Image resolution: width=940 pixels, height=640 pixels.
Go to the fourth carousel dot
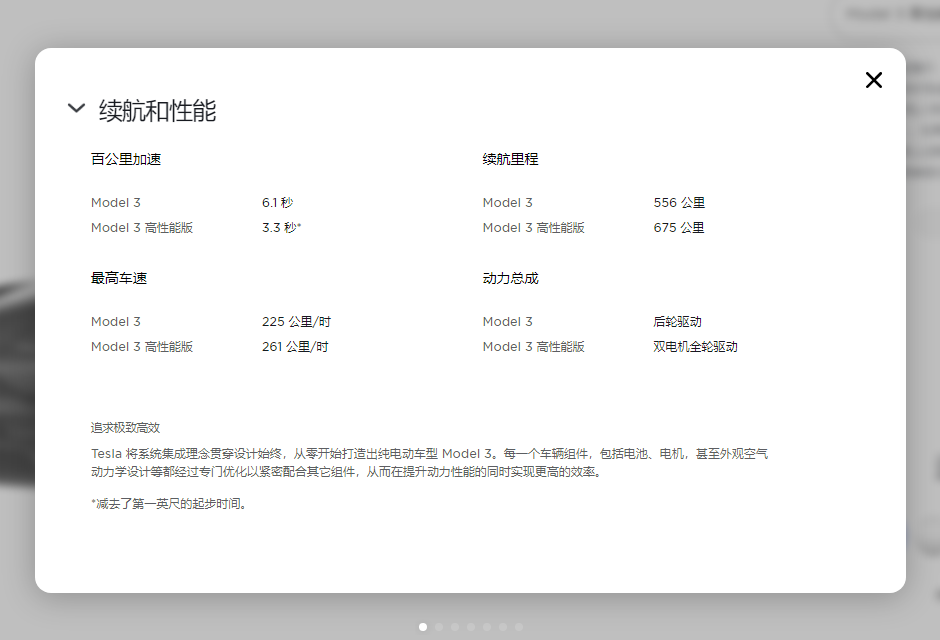(x=471, y=627)
